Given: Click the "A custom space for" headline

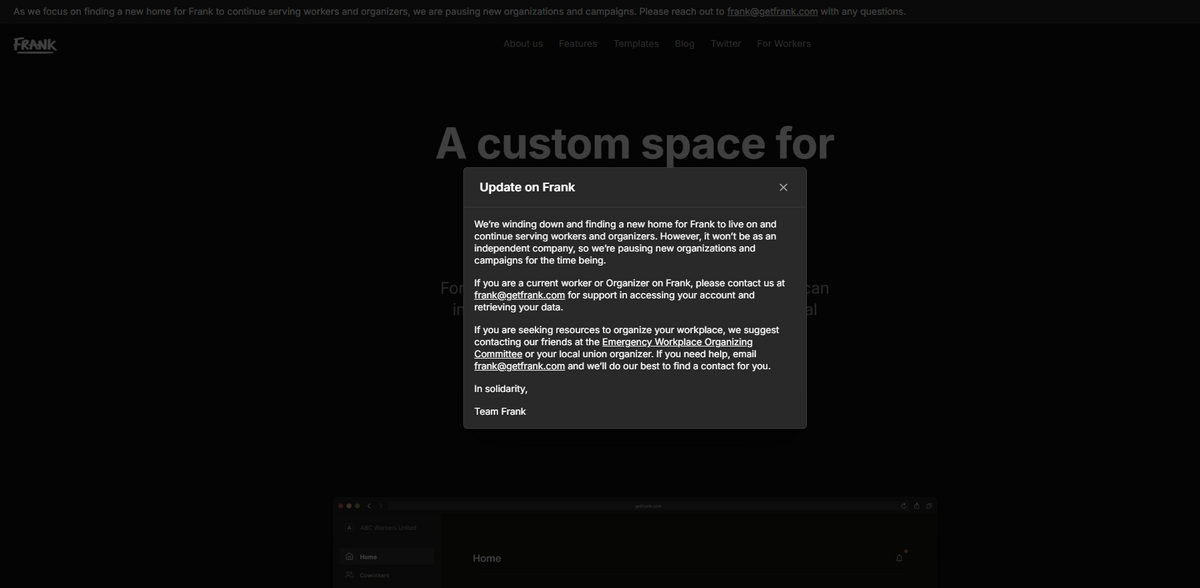Looking at the screenshot, I should (x=635, y=143).
